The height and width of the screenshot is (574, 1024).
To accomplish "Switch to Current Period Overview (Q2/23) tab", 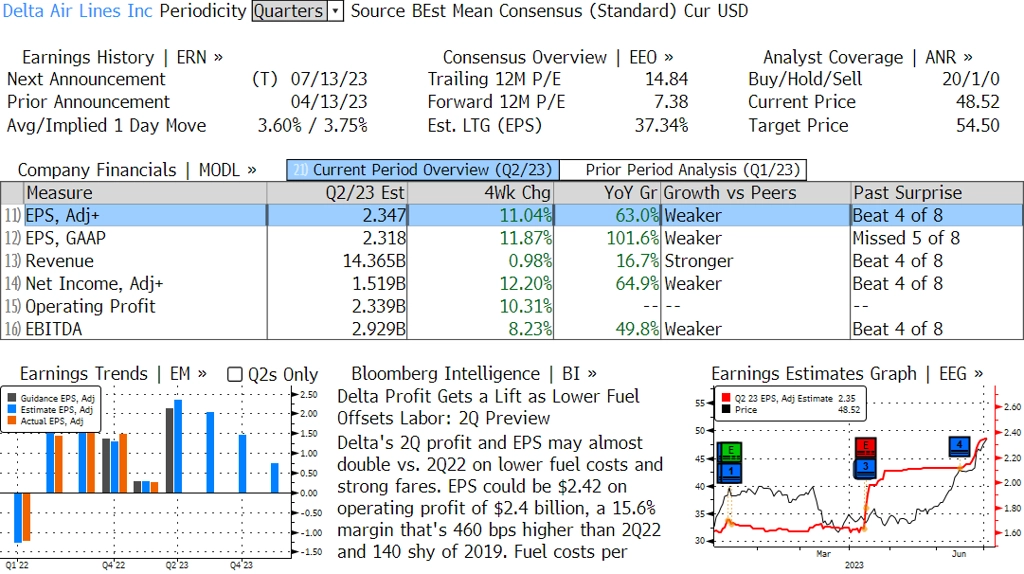I will coord(423,170).
